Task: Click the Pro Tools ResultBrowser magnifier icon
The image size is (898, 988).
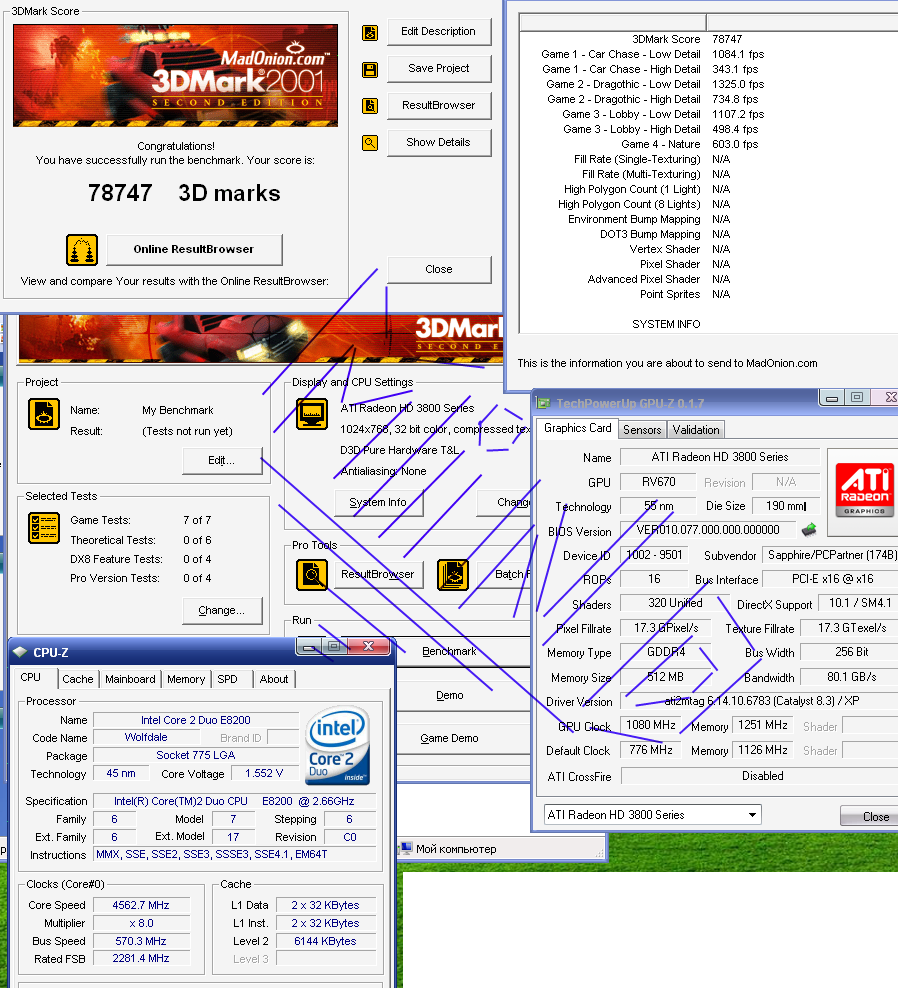Action: [312, 574]
